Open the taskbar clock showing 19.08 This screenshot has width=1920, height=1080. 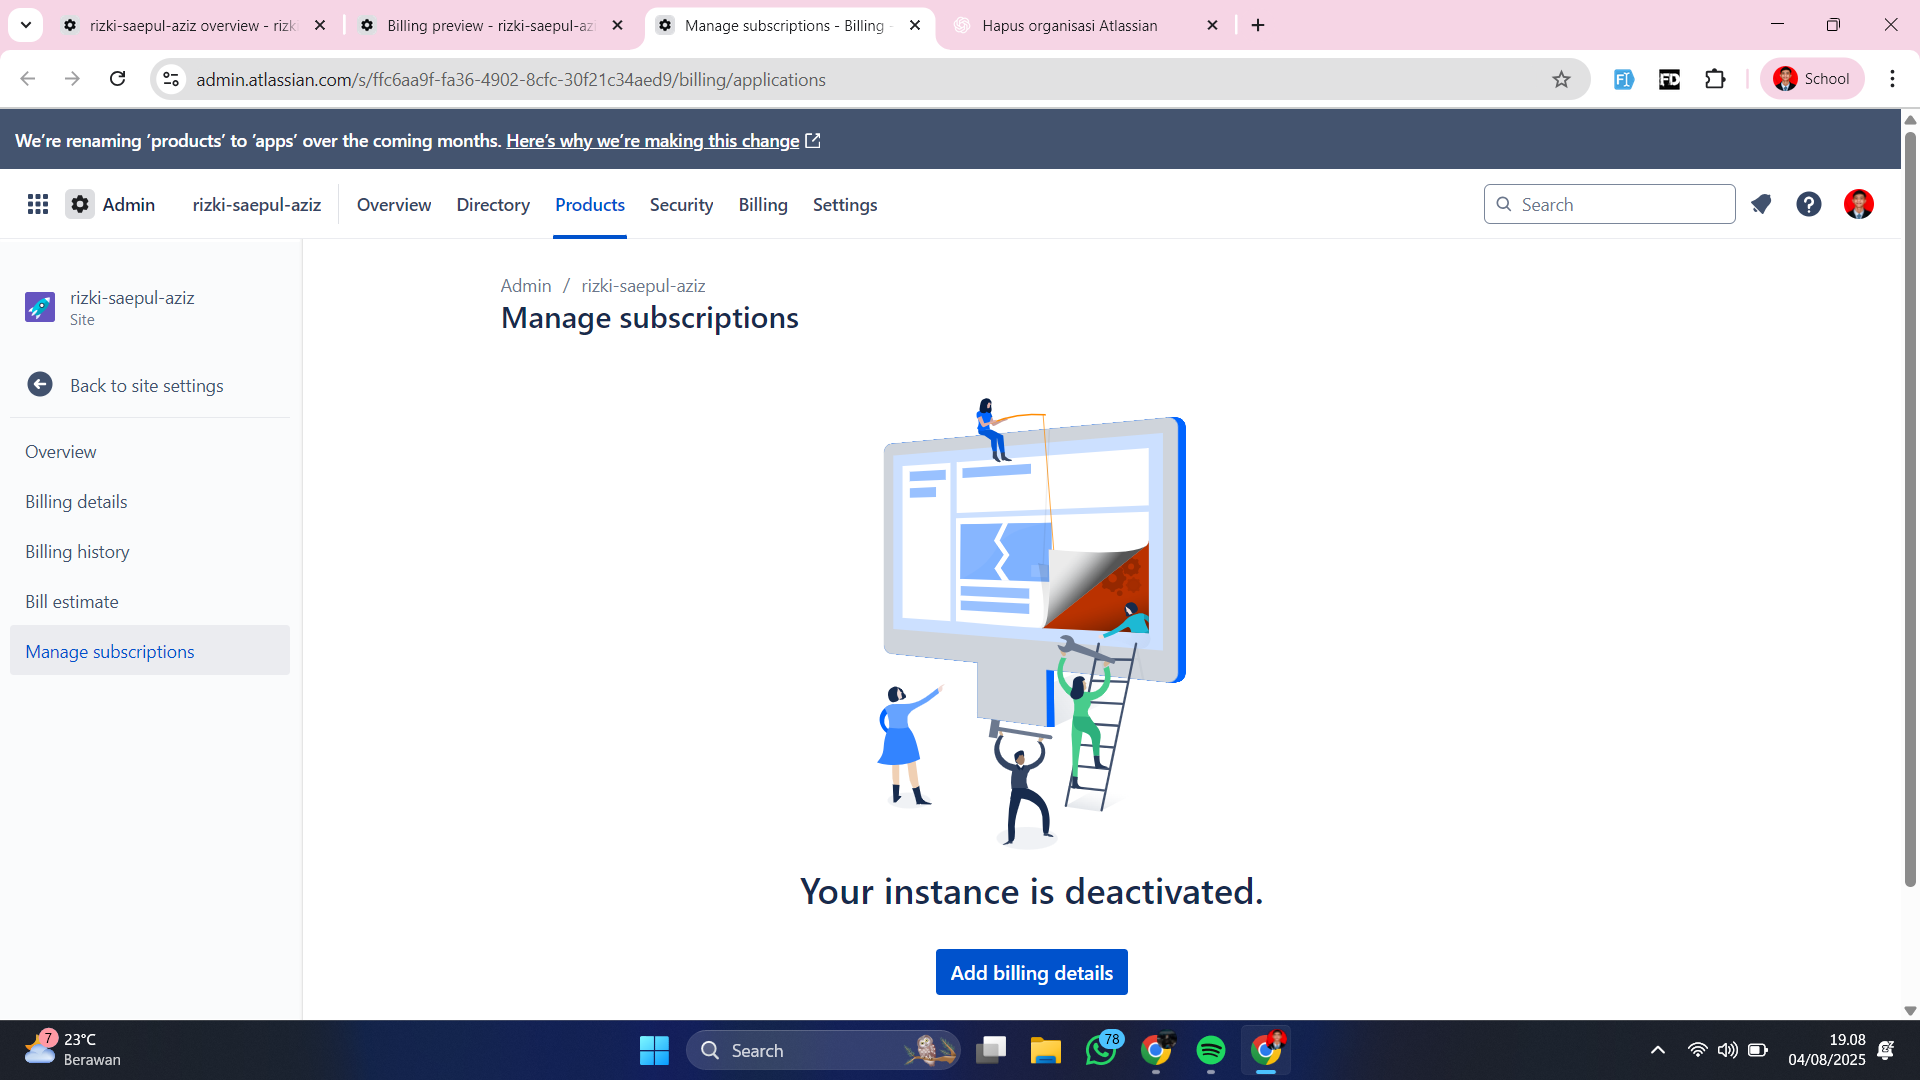pos(1826,1050)
